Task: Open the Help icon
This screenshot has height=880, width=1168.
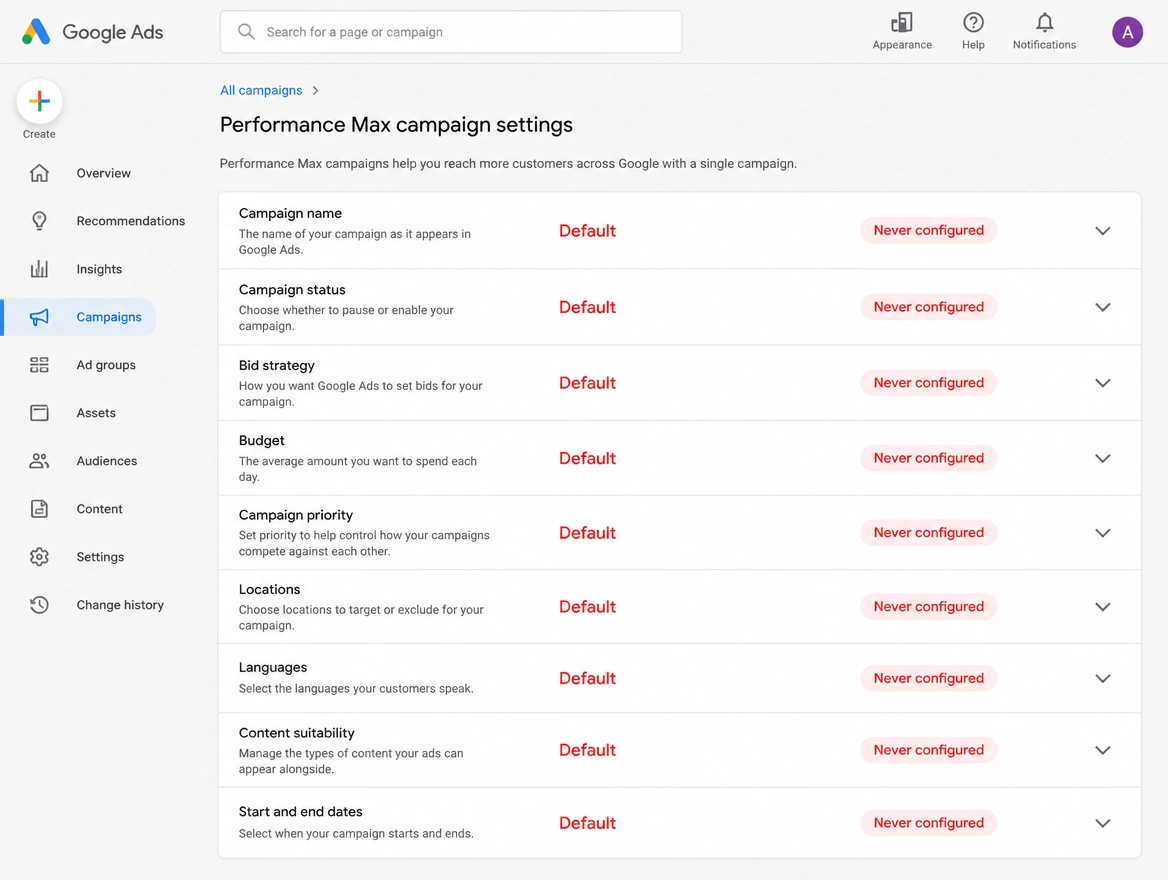Action: pyautogui.click(x=973, y=22)
